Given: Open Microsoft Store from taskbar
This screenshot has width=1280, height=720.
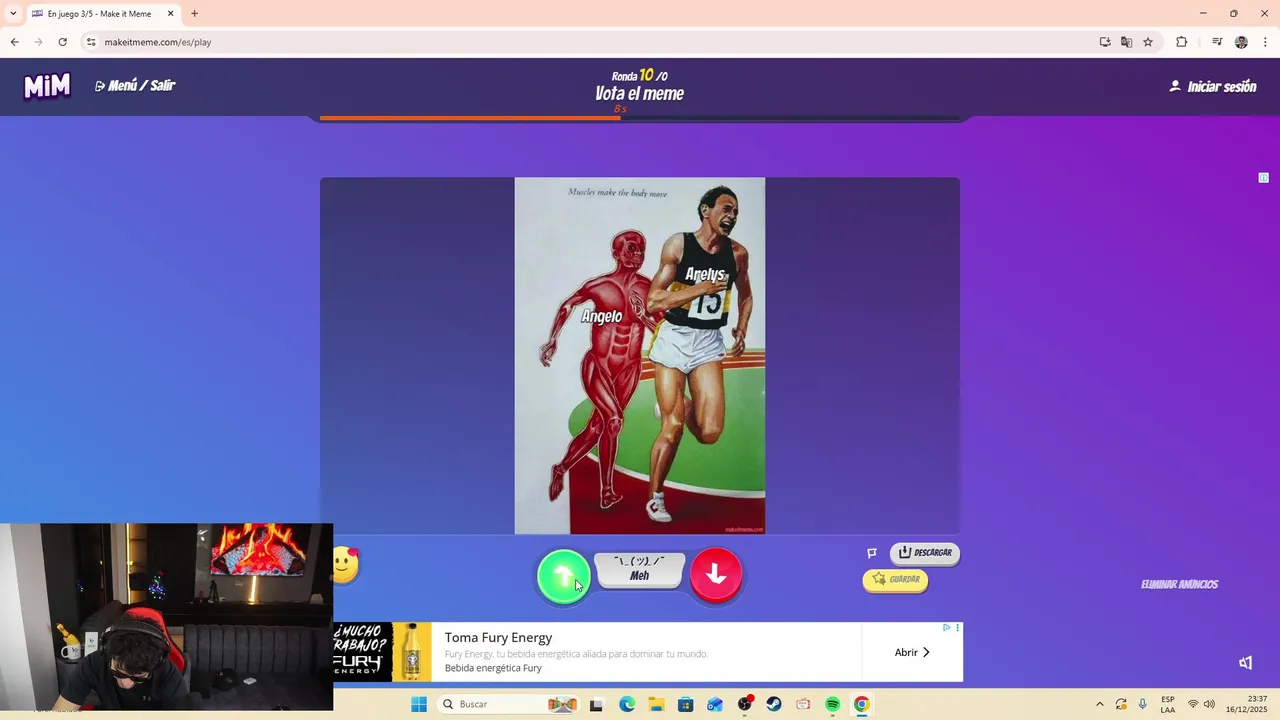Looking at the screenshot, I should tap(686, 705).
